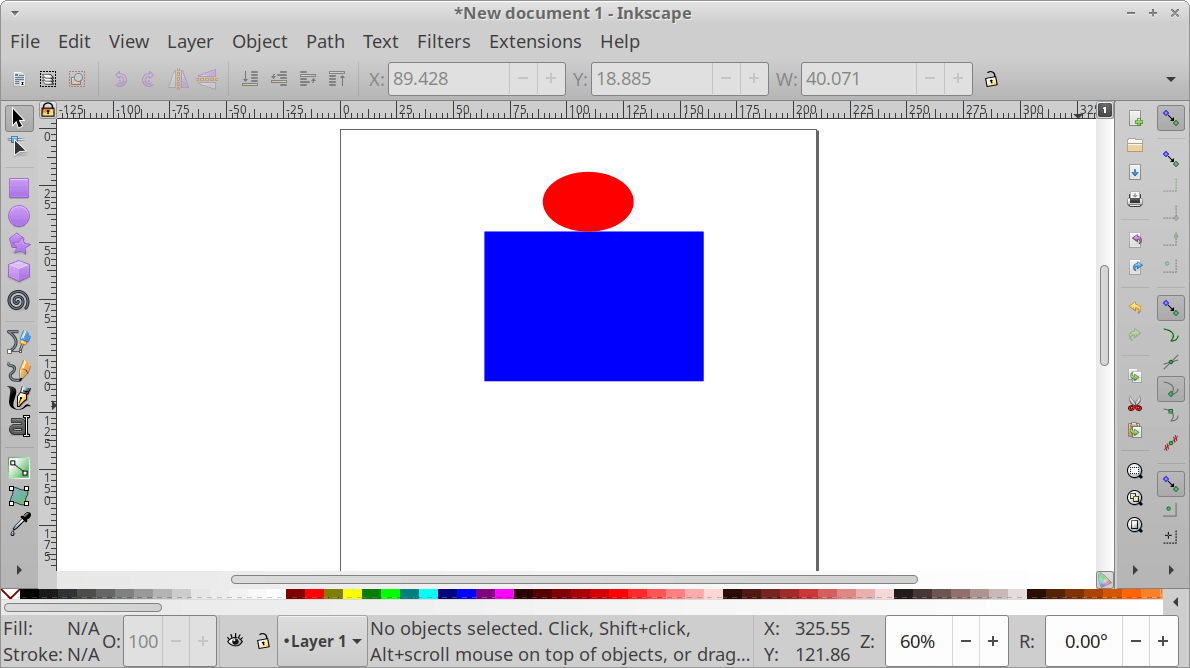Image resolution: width=1190 pixels, height=668 pixels.
Task: Pick the green swatch from the palette
Action: coord(388,592)
